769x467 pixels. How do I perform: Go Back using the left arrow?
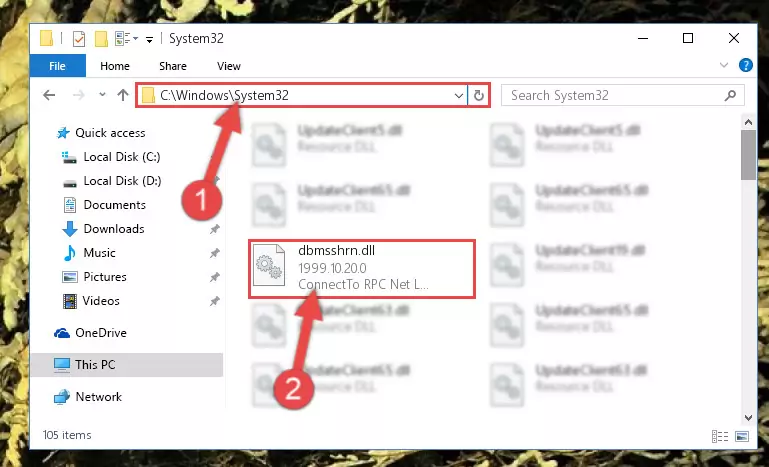[x=49, y=95]
